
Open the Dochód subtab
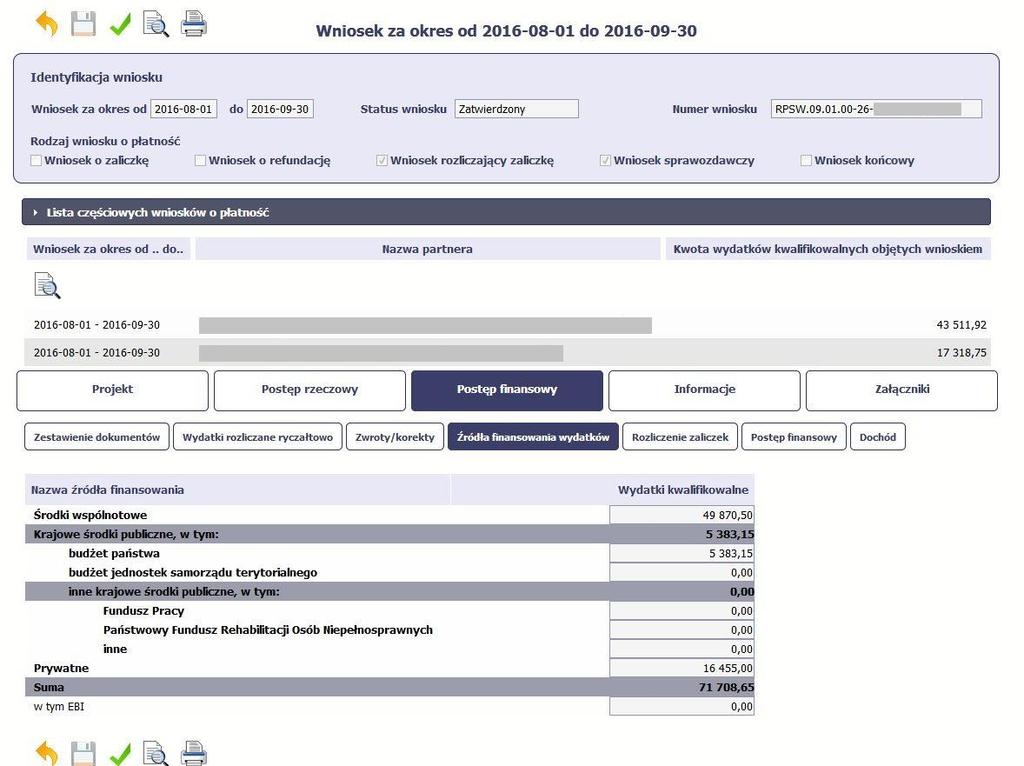pyautogui.click(x=878, y=438)
